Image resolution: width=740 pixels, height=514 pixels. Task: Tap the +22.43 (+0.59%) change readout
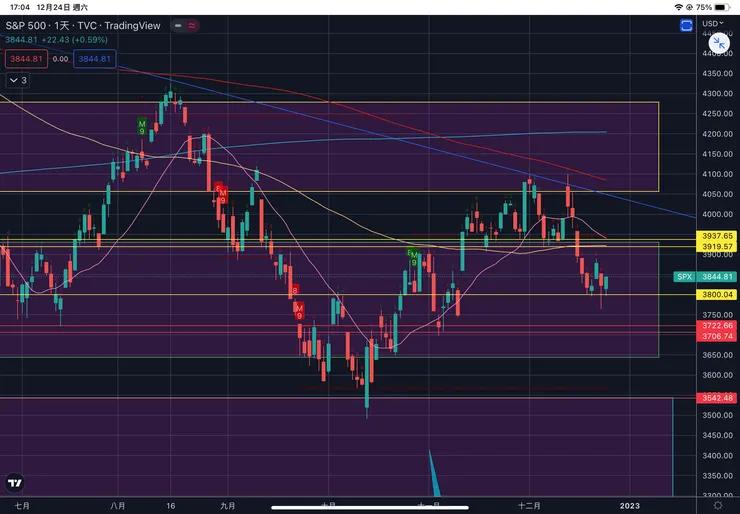point(74,40)
